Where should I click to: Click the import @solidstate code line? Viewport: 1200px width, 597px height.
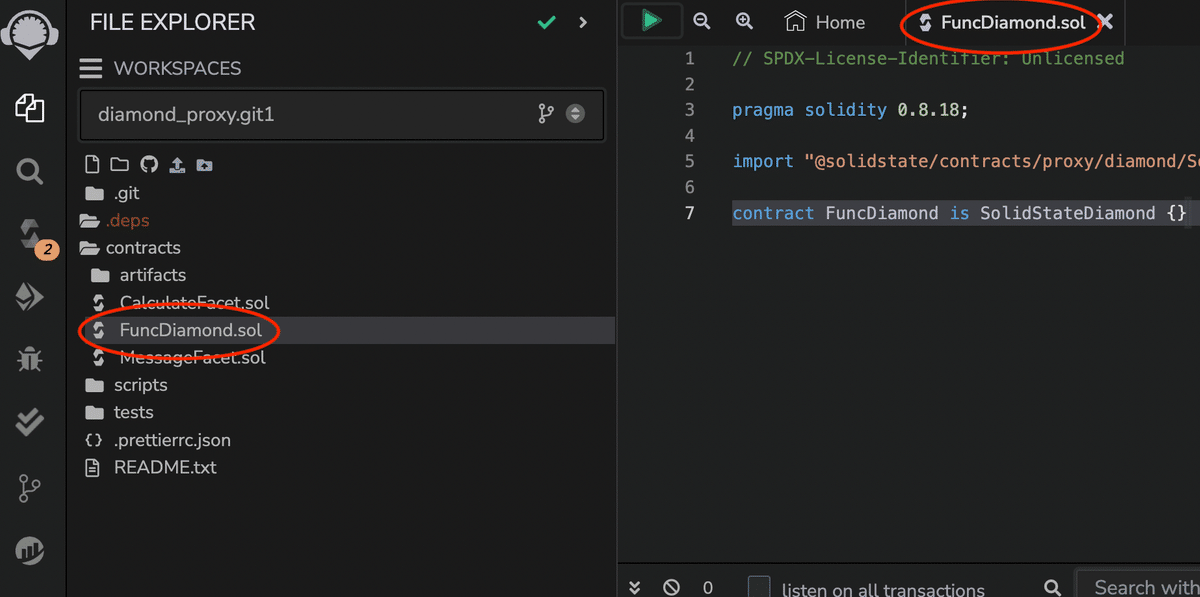[x=966, y=161]
